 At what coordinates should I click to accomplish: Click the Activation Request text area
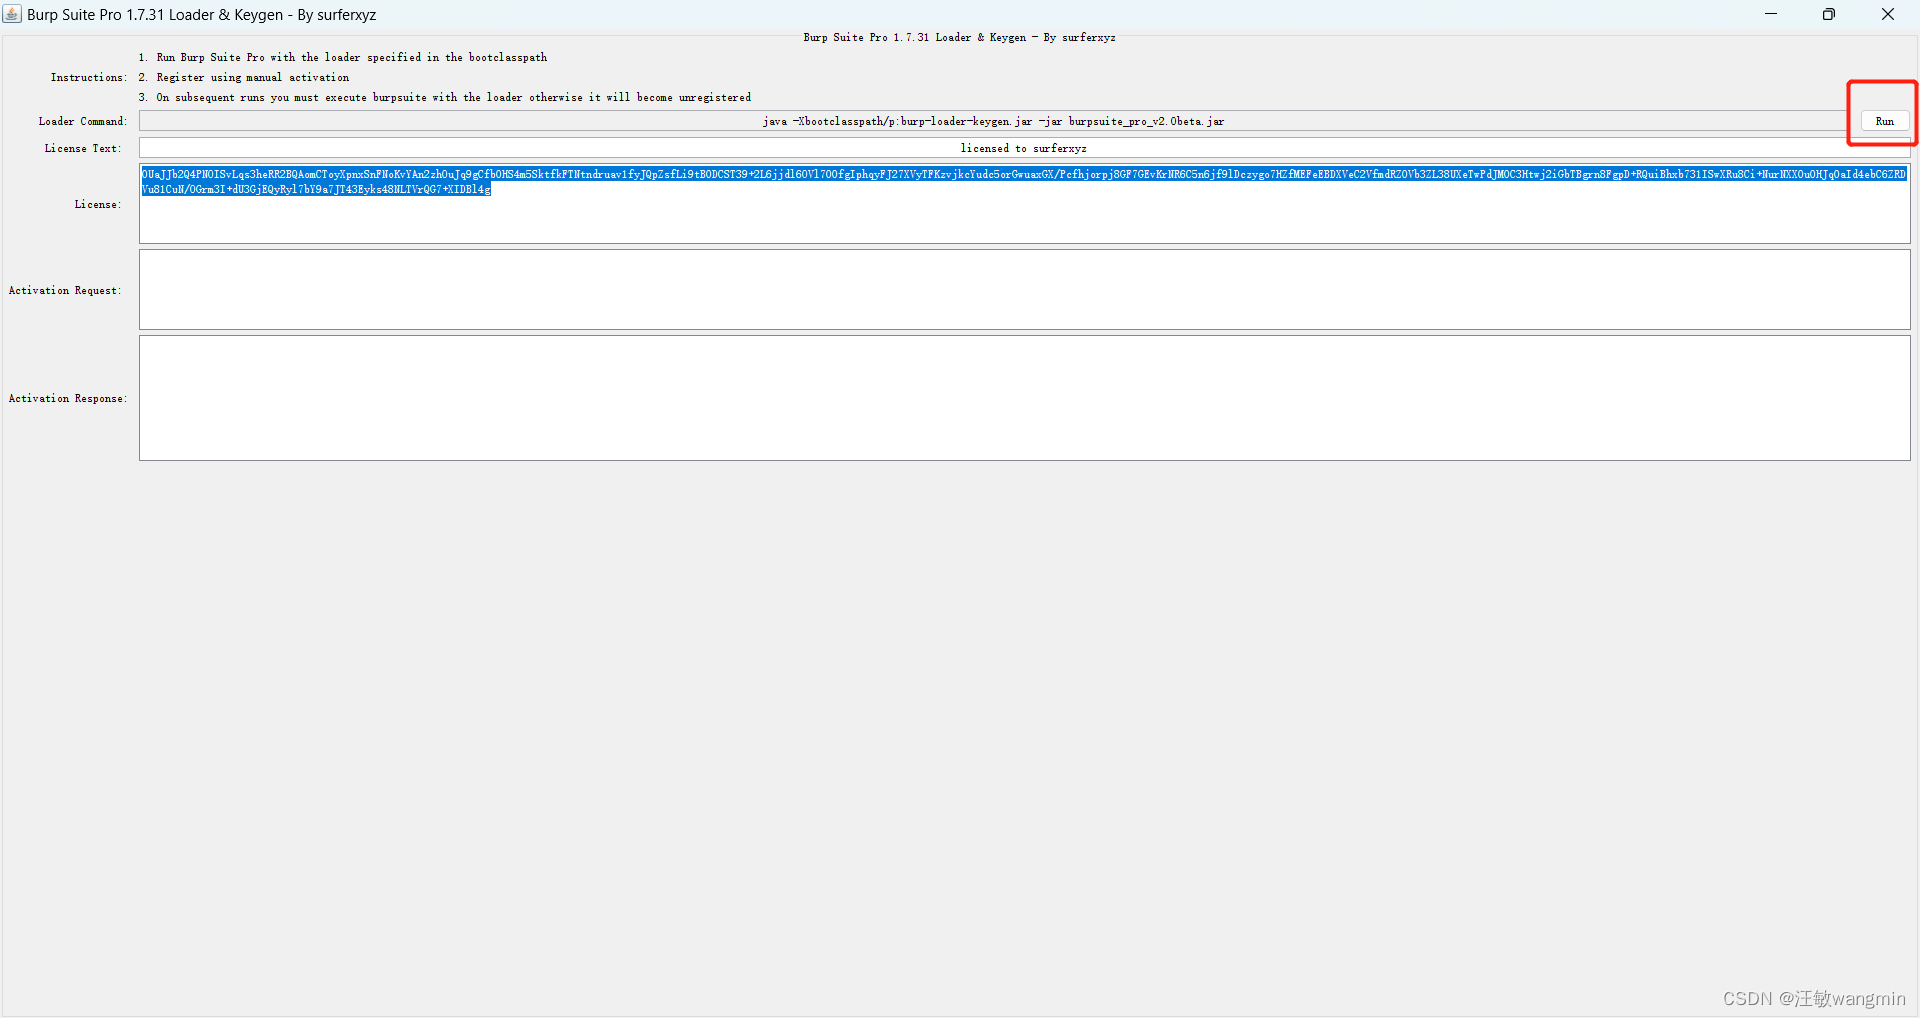tap(1024, 290)
